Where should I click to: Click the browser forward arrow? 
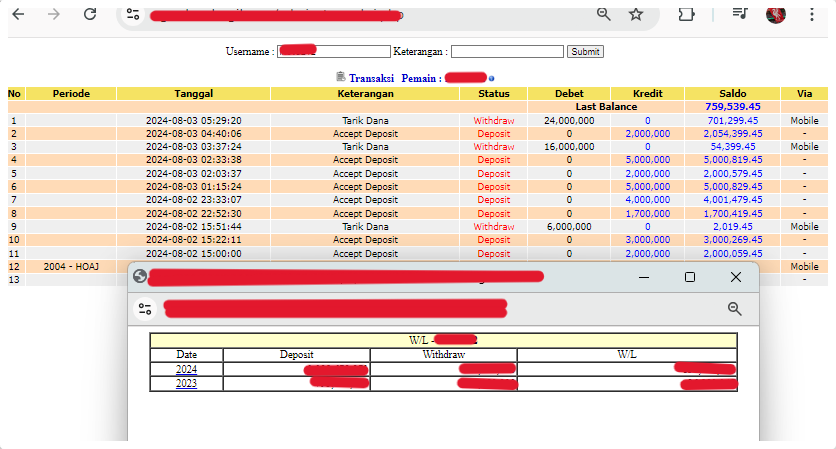coord(54,14)
